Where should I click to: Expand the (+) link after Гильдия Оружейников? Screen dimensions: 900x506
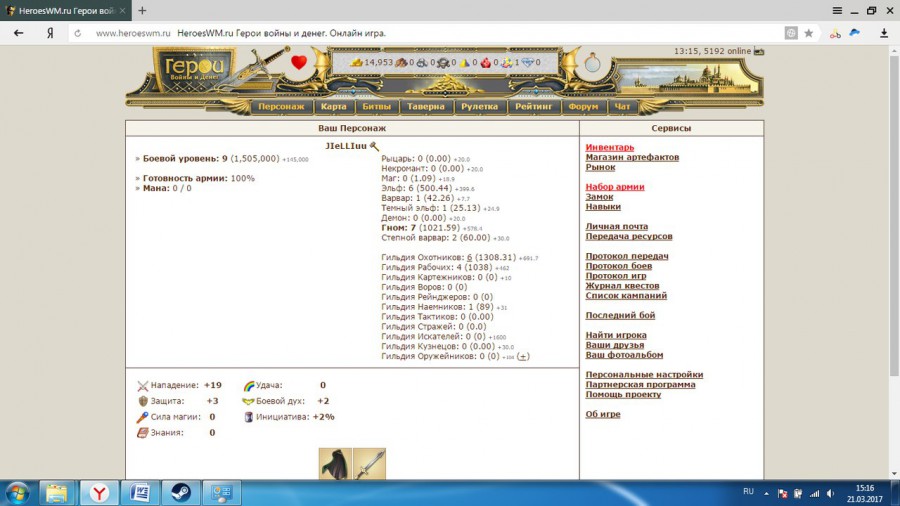click(x=522, y=356)
